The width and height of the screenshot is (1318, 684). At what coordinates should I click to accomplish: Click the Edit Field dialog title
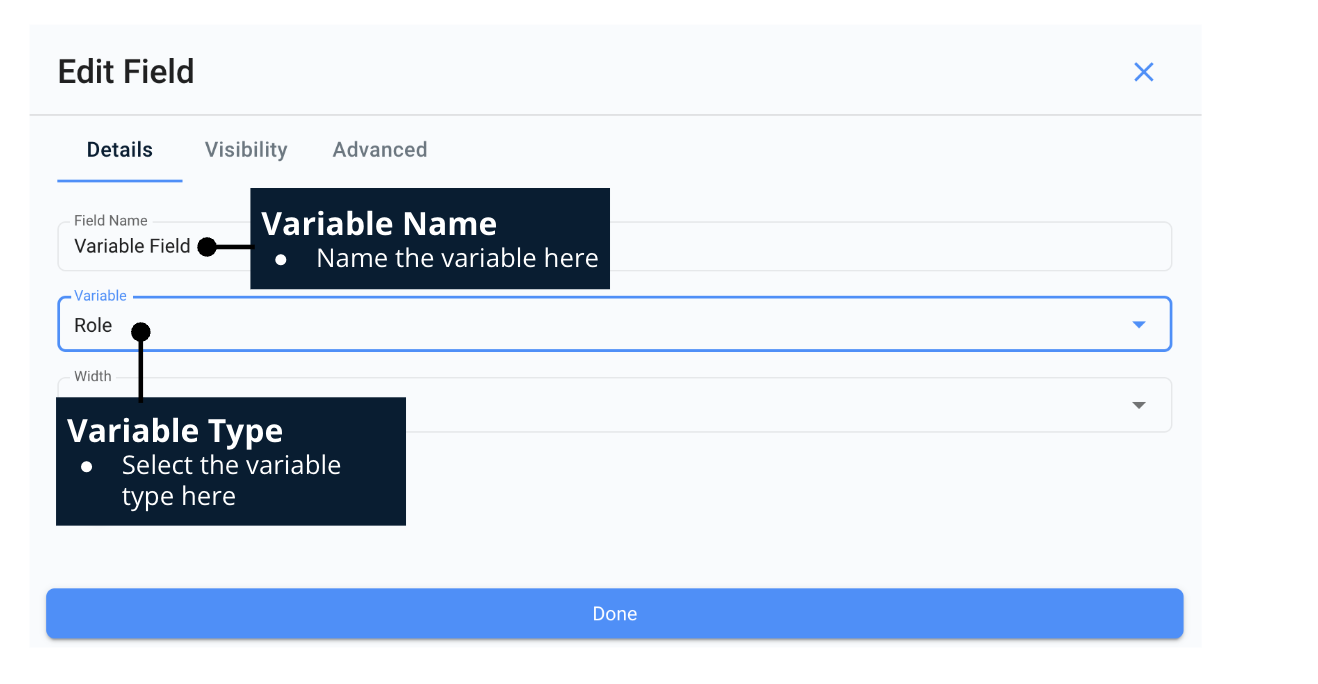click(x=126, y=71)
